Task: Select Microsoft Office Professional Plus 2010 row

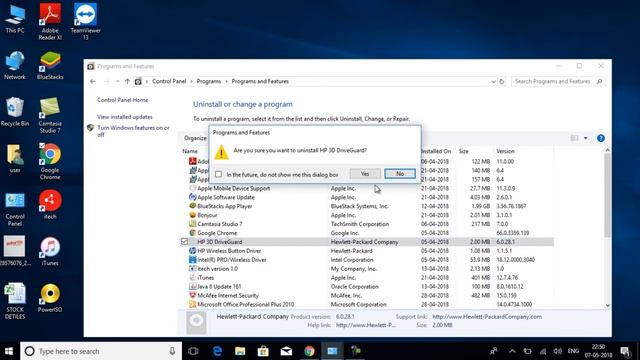Action: 367,304
